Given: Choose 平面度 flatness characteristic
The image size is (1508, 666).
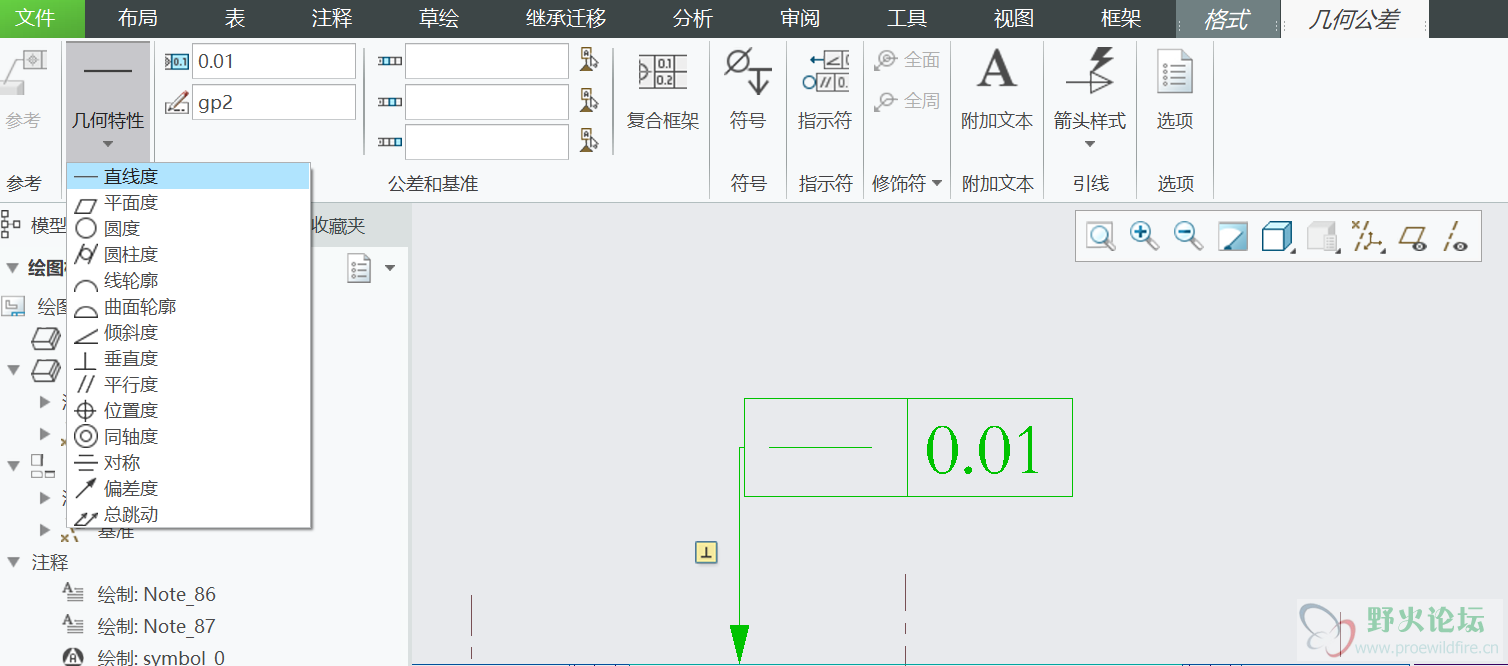Looking at the screenshot, I should click(188, 203).
